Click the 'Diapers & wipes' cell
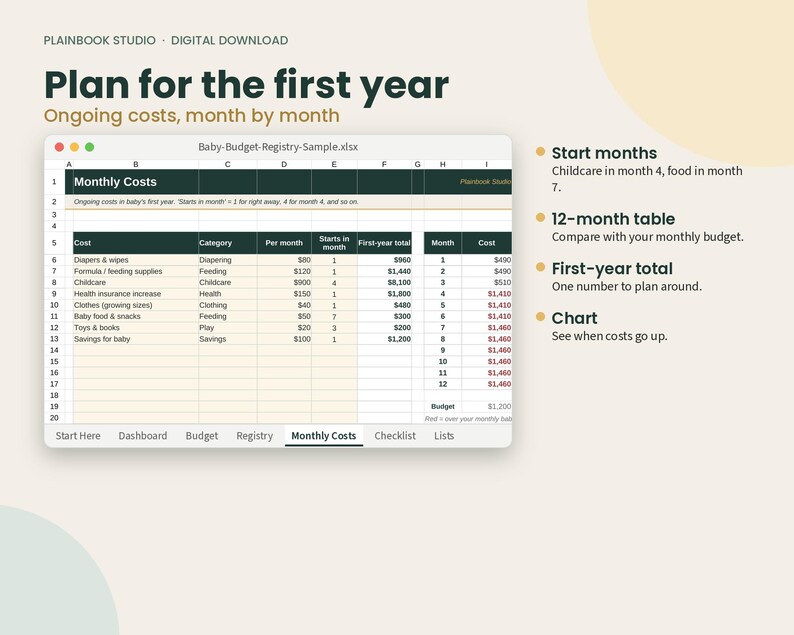794x635 pixels. [136, 260]
